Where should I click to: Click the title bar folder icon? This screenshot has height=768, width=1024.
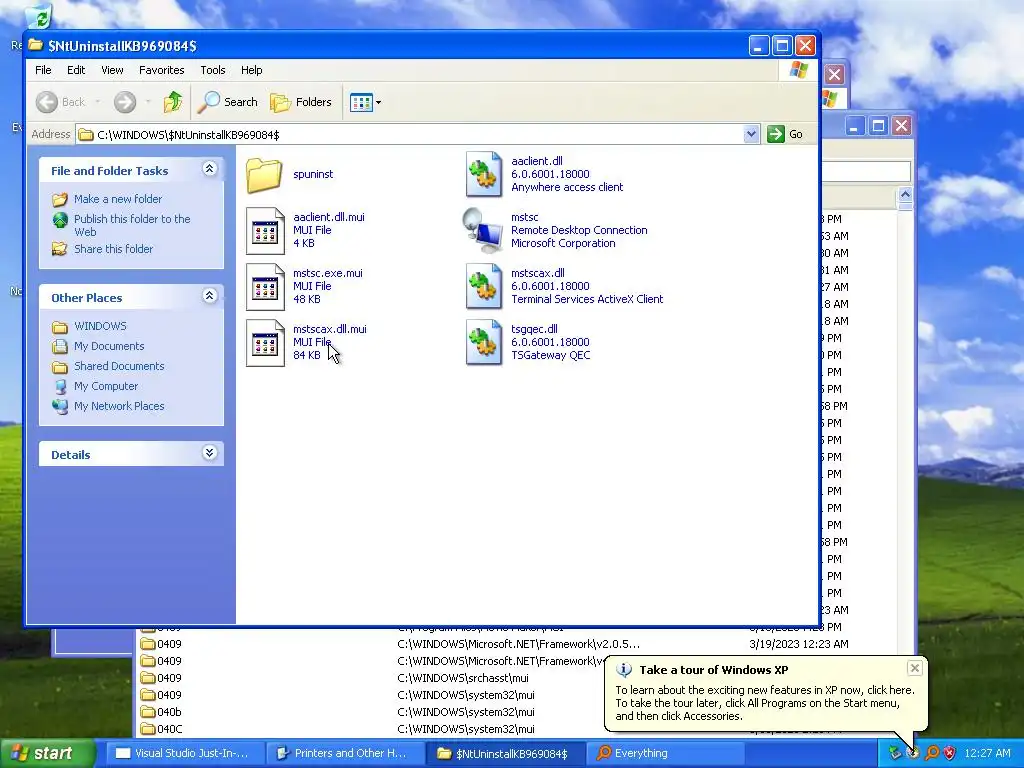[x=35, y=45]
